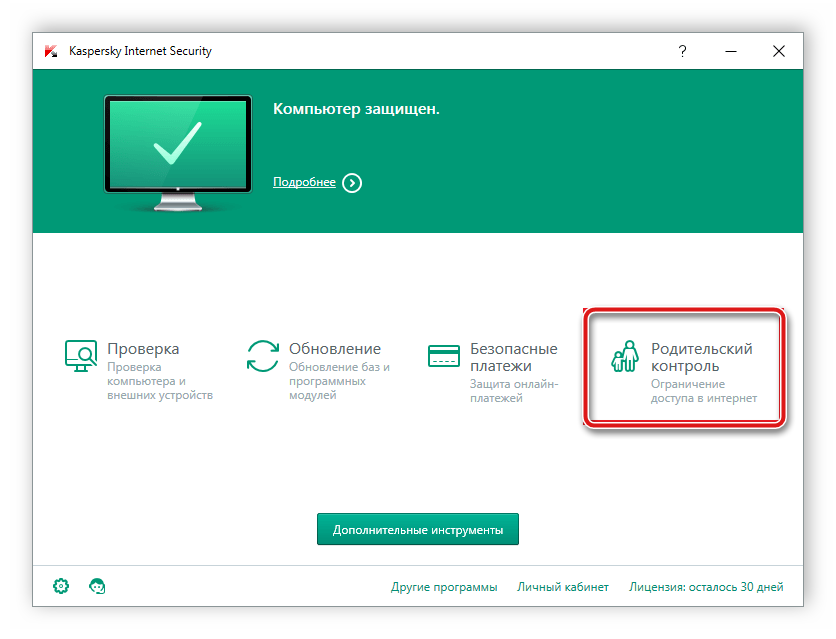The image size is (836, 639).
Task: Click 'Проверка компьютера и внешних устройств' description
Action: coord(160,381)
